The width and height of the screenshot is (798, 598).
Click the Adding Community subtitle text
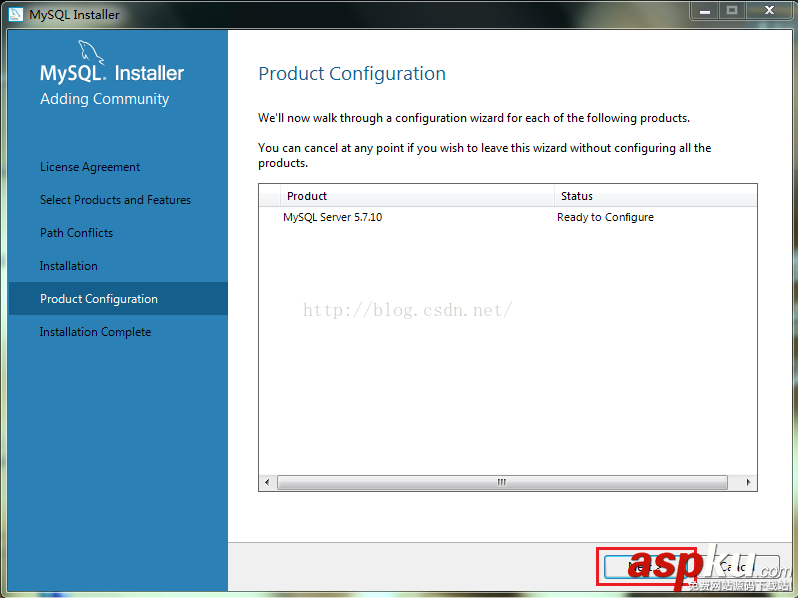[104, 99]
